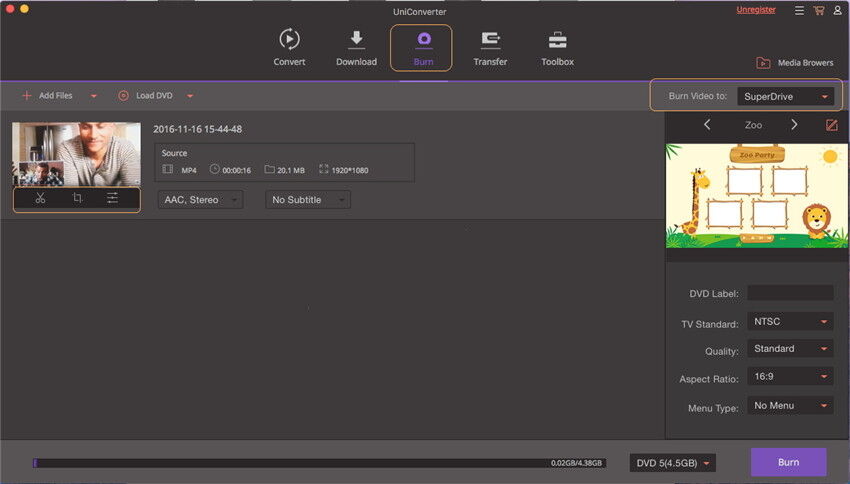The width and height of the screenshot is (850, 484).
Task: Click the Add Files button
Action: coord(47,95)
